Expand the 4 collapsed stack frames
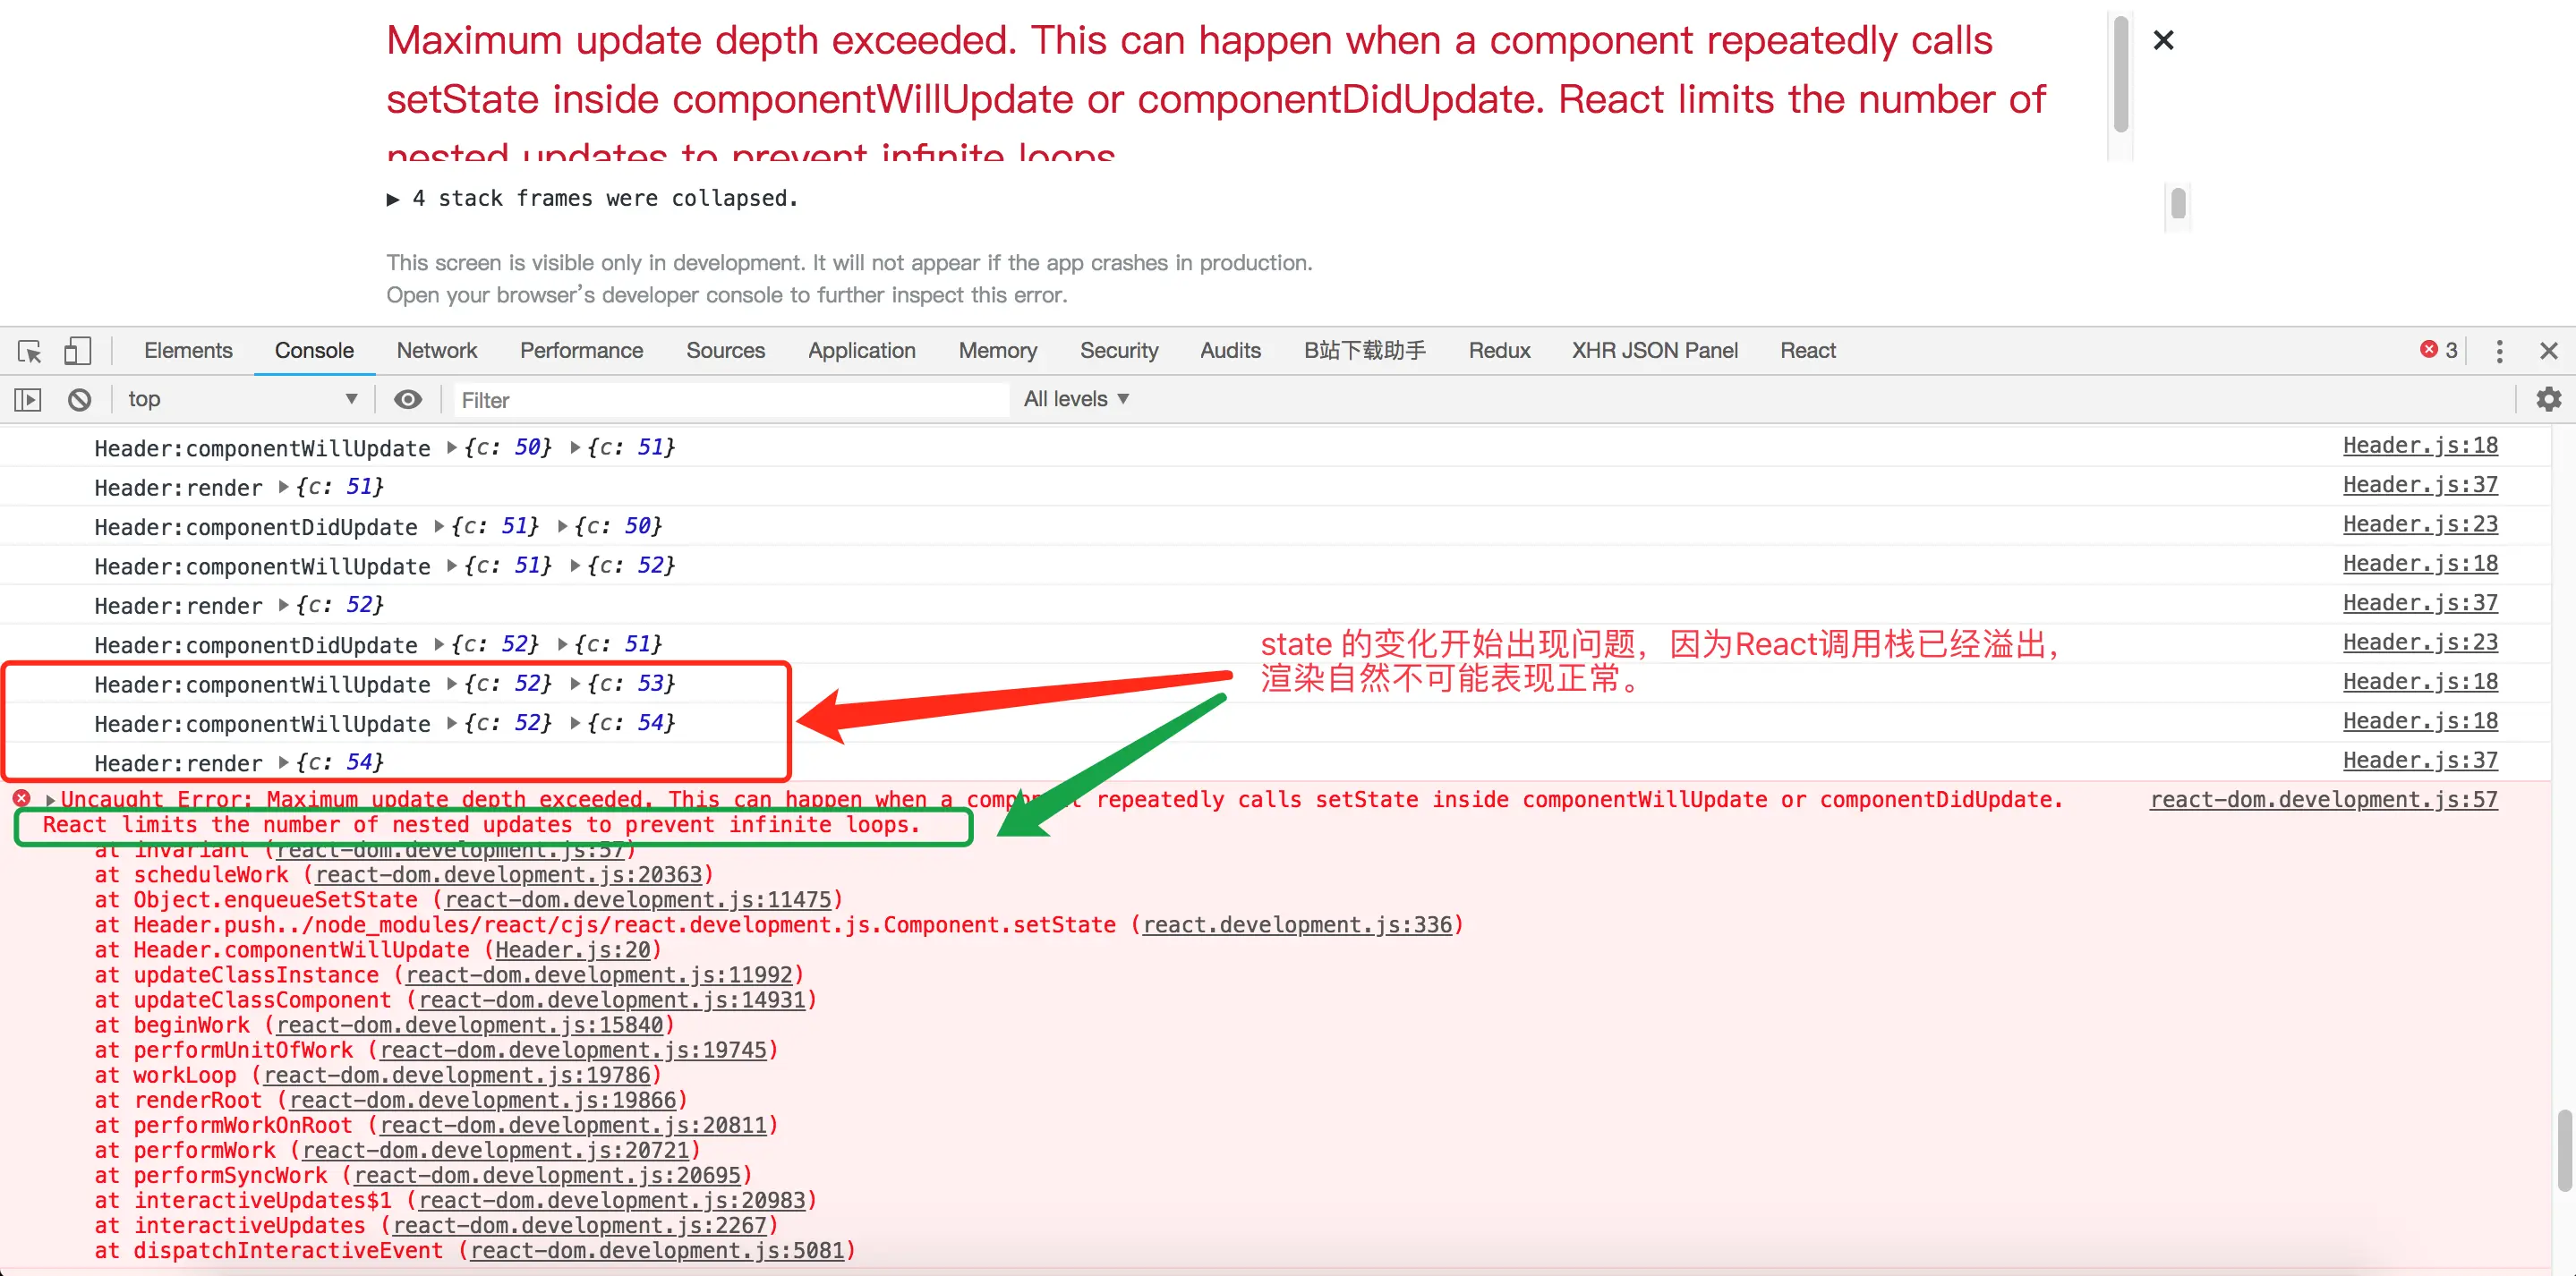The width and height of the screenshot is (2576, 1276). 393,200
